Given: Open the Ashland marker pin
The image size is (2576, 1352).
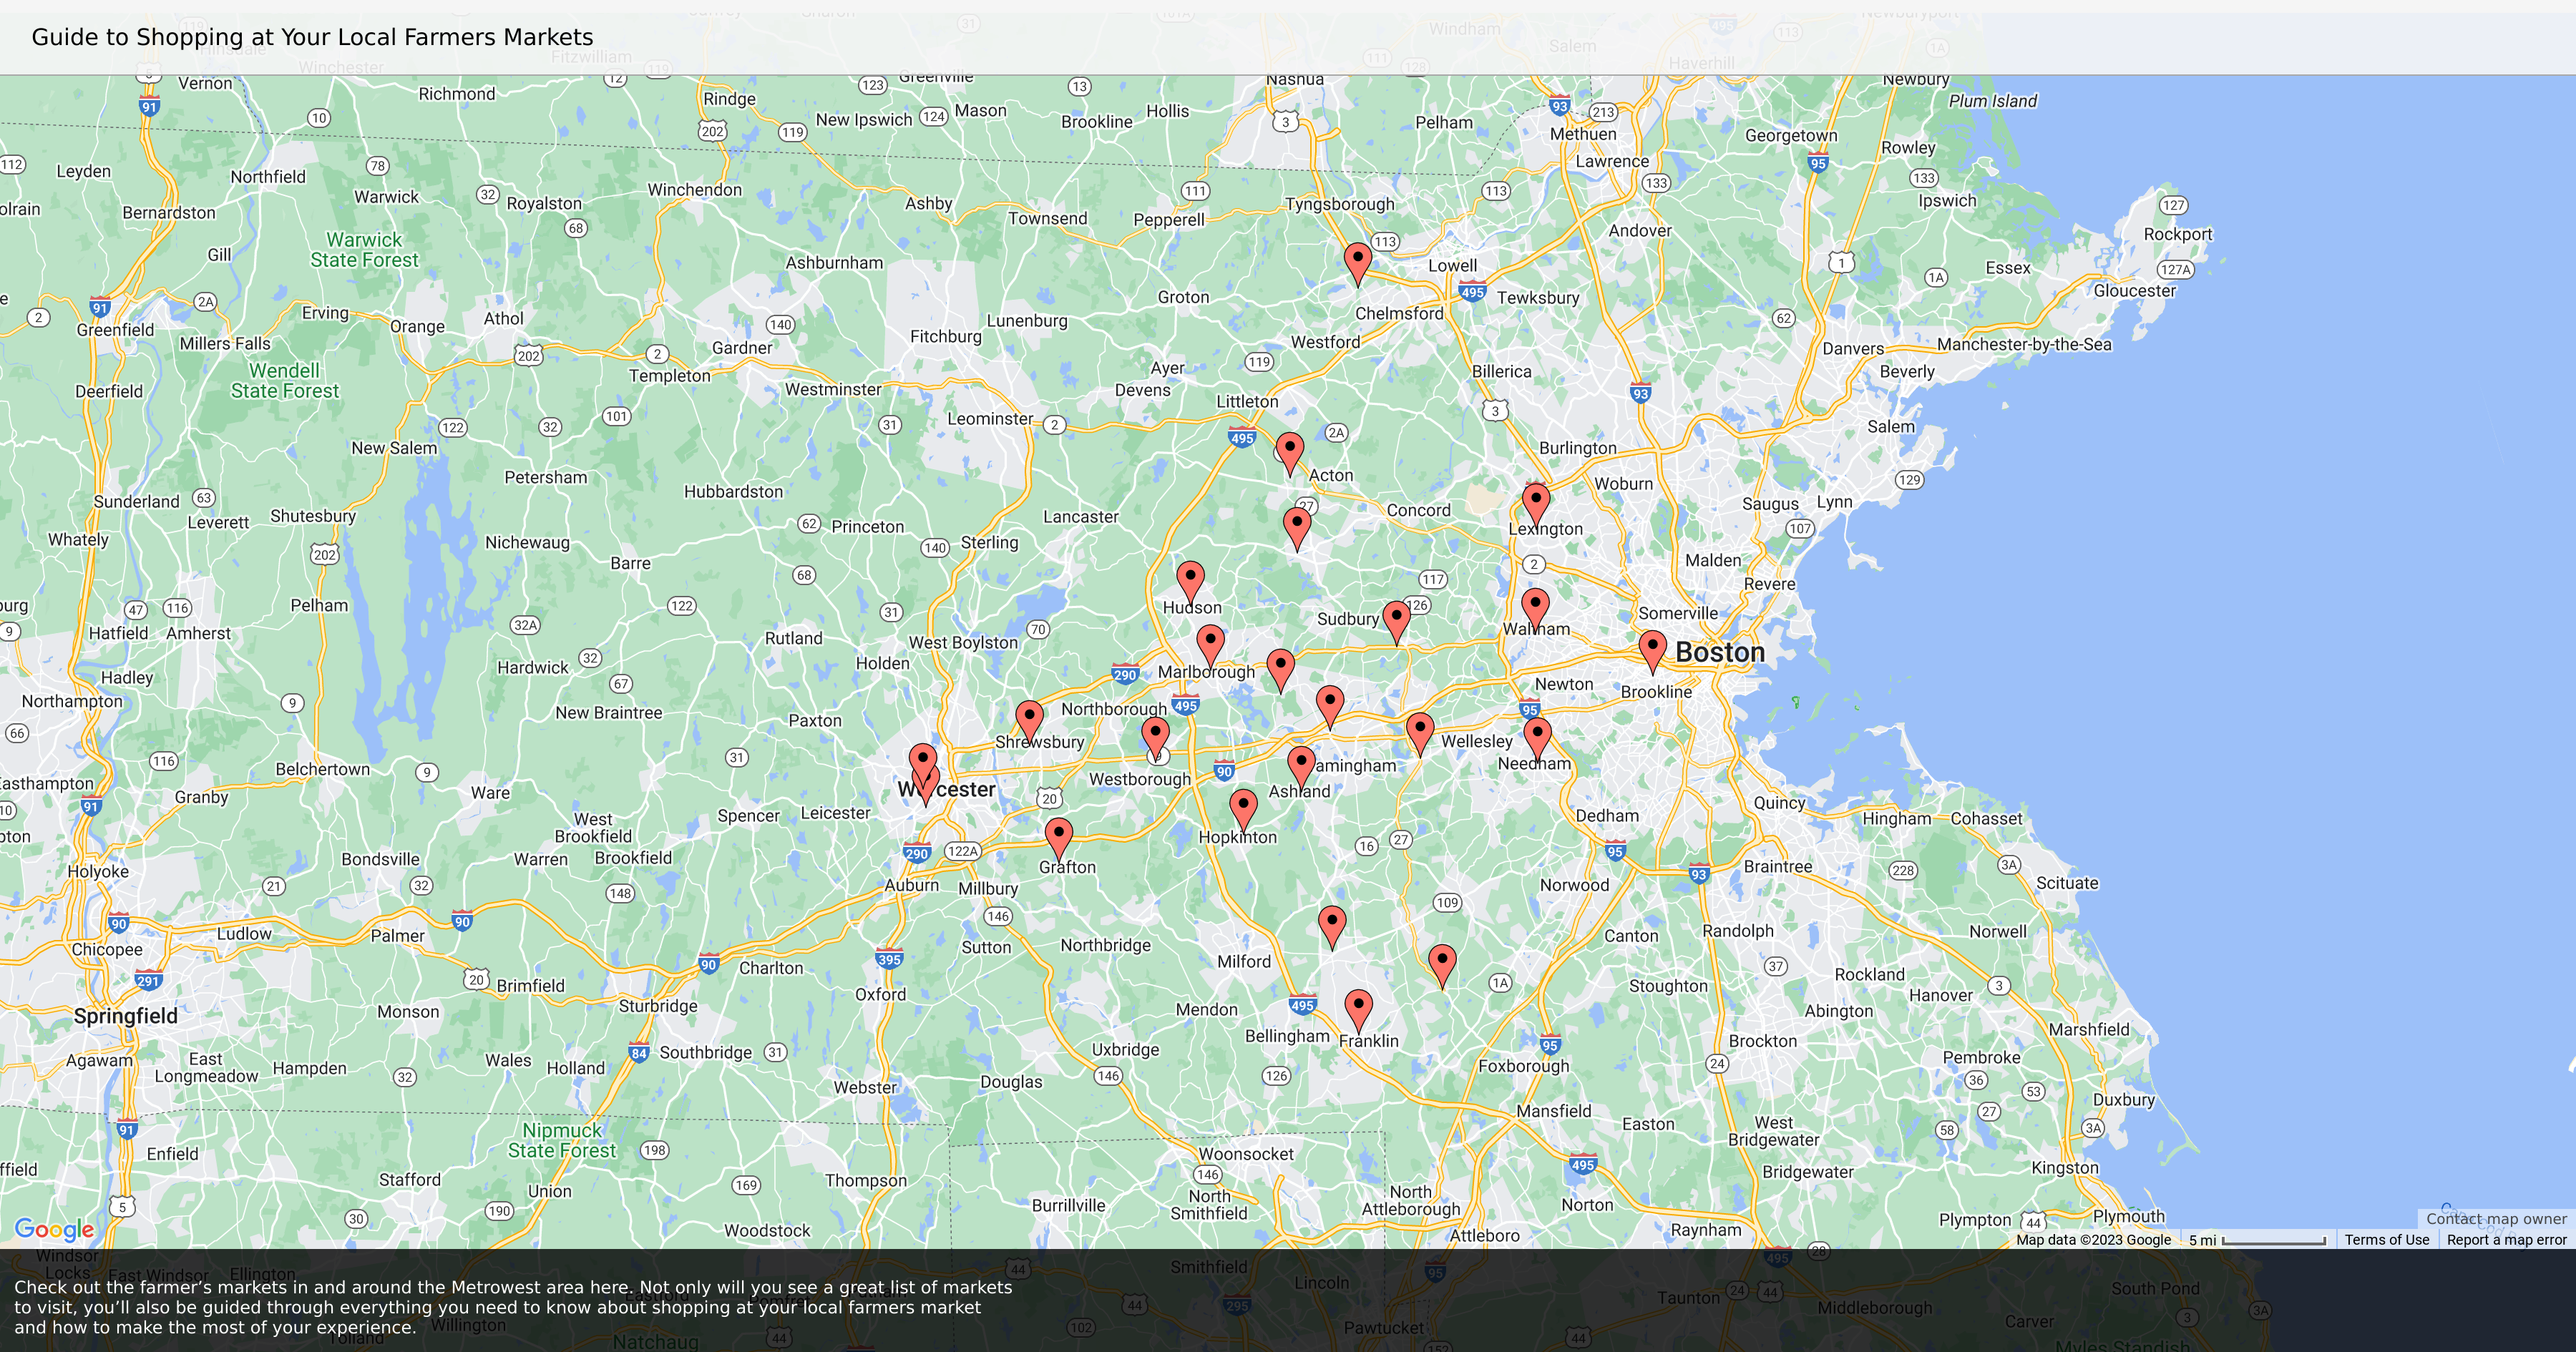Looking at the screenshot, I should 1301,768.
